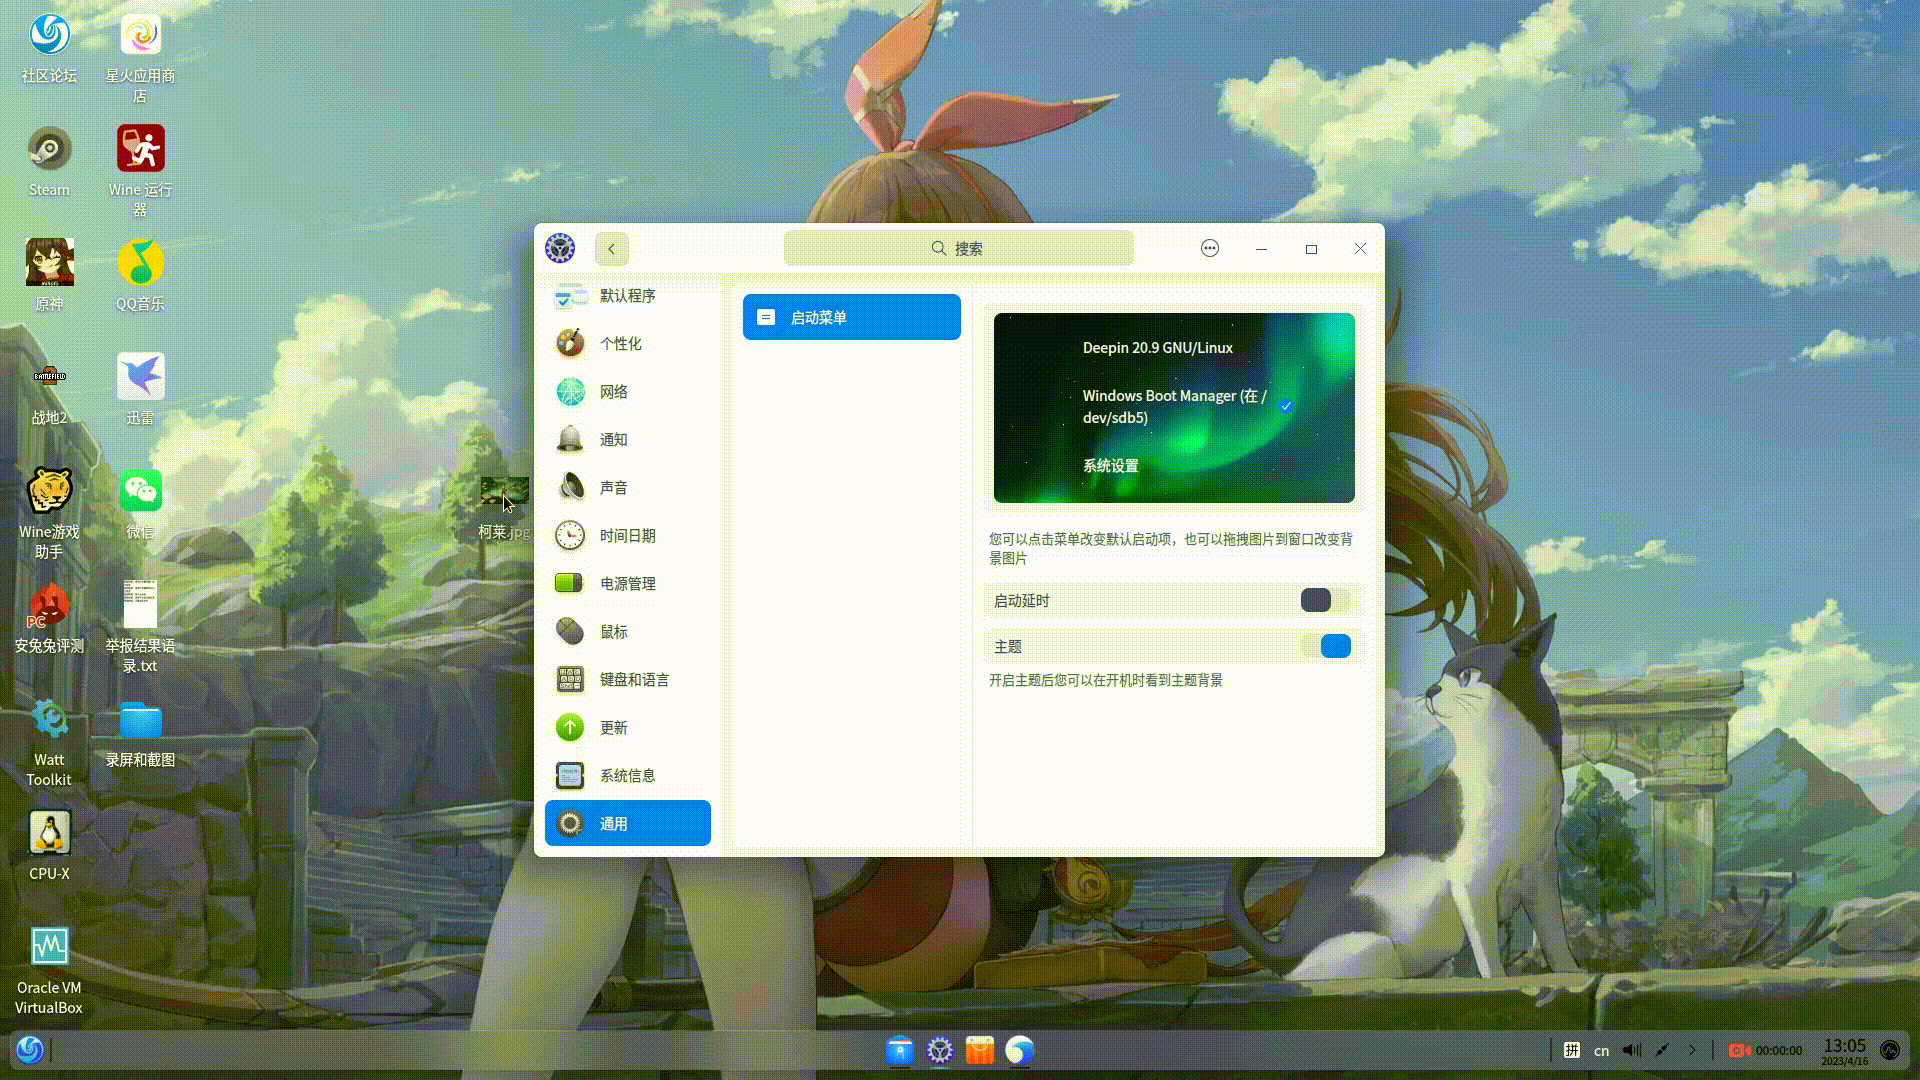Disable the 主题 switch

coord(1331,646)
